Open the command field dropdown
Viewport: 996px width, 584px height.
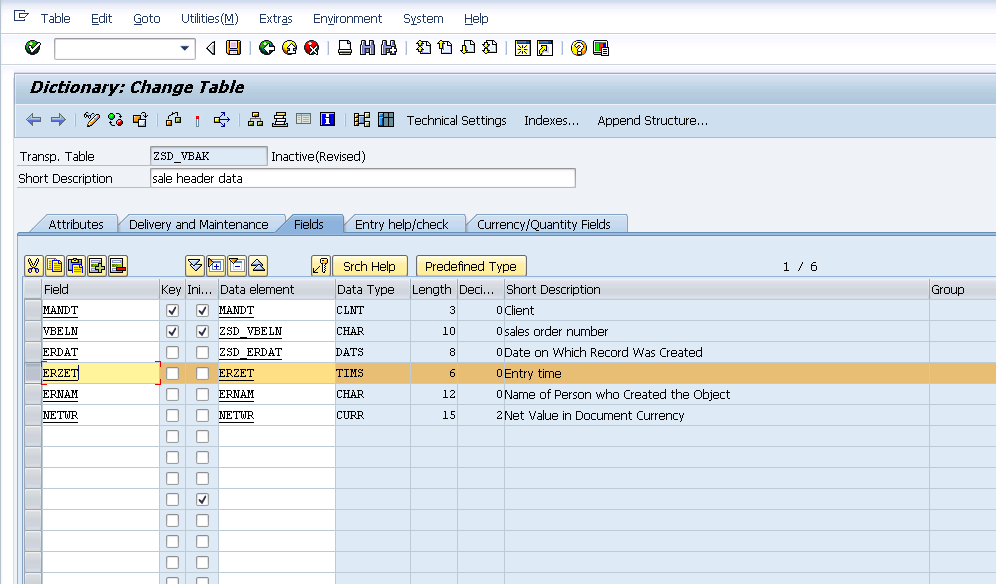(185, 47)
